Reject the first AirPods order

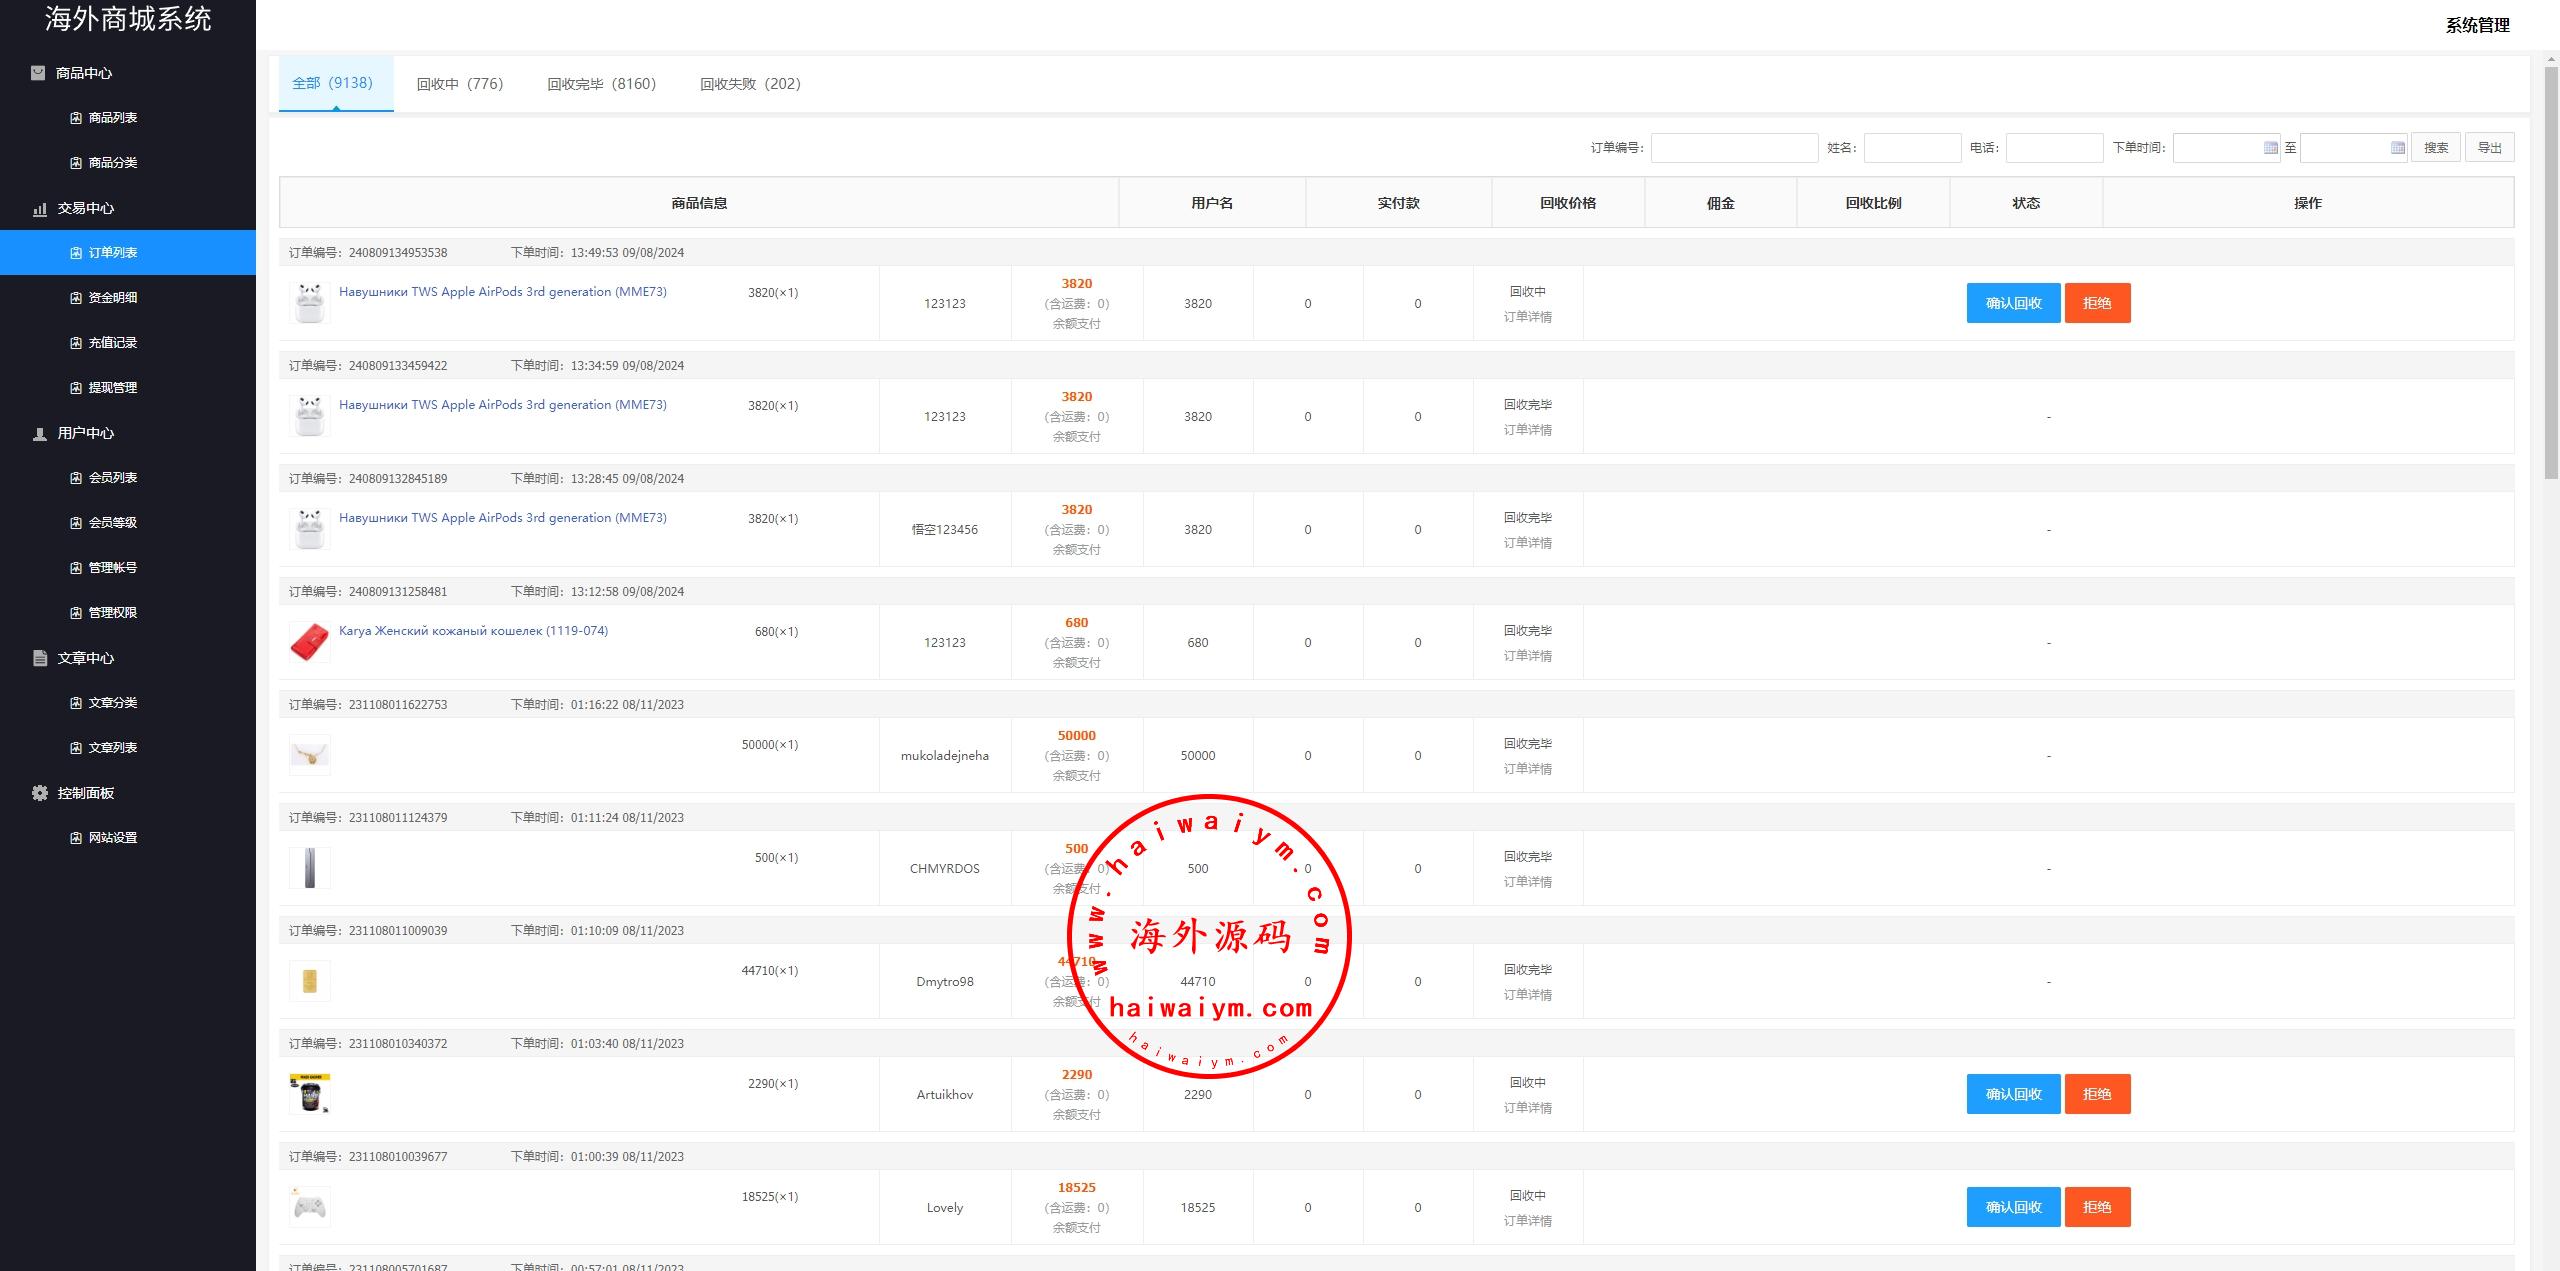[2097, 303]
